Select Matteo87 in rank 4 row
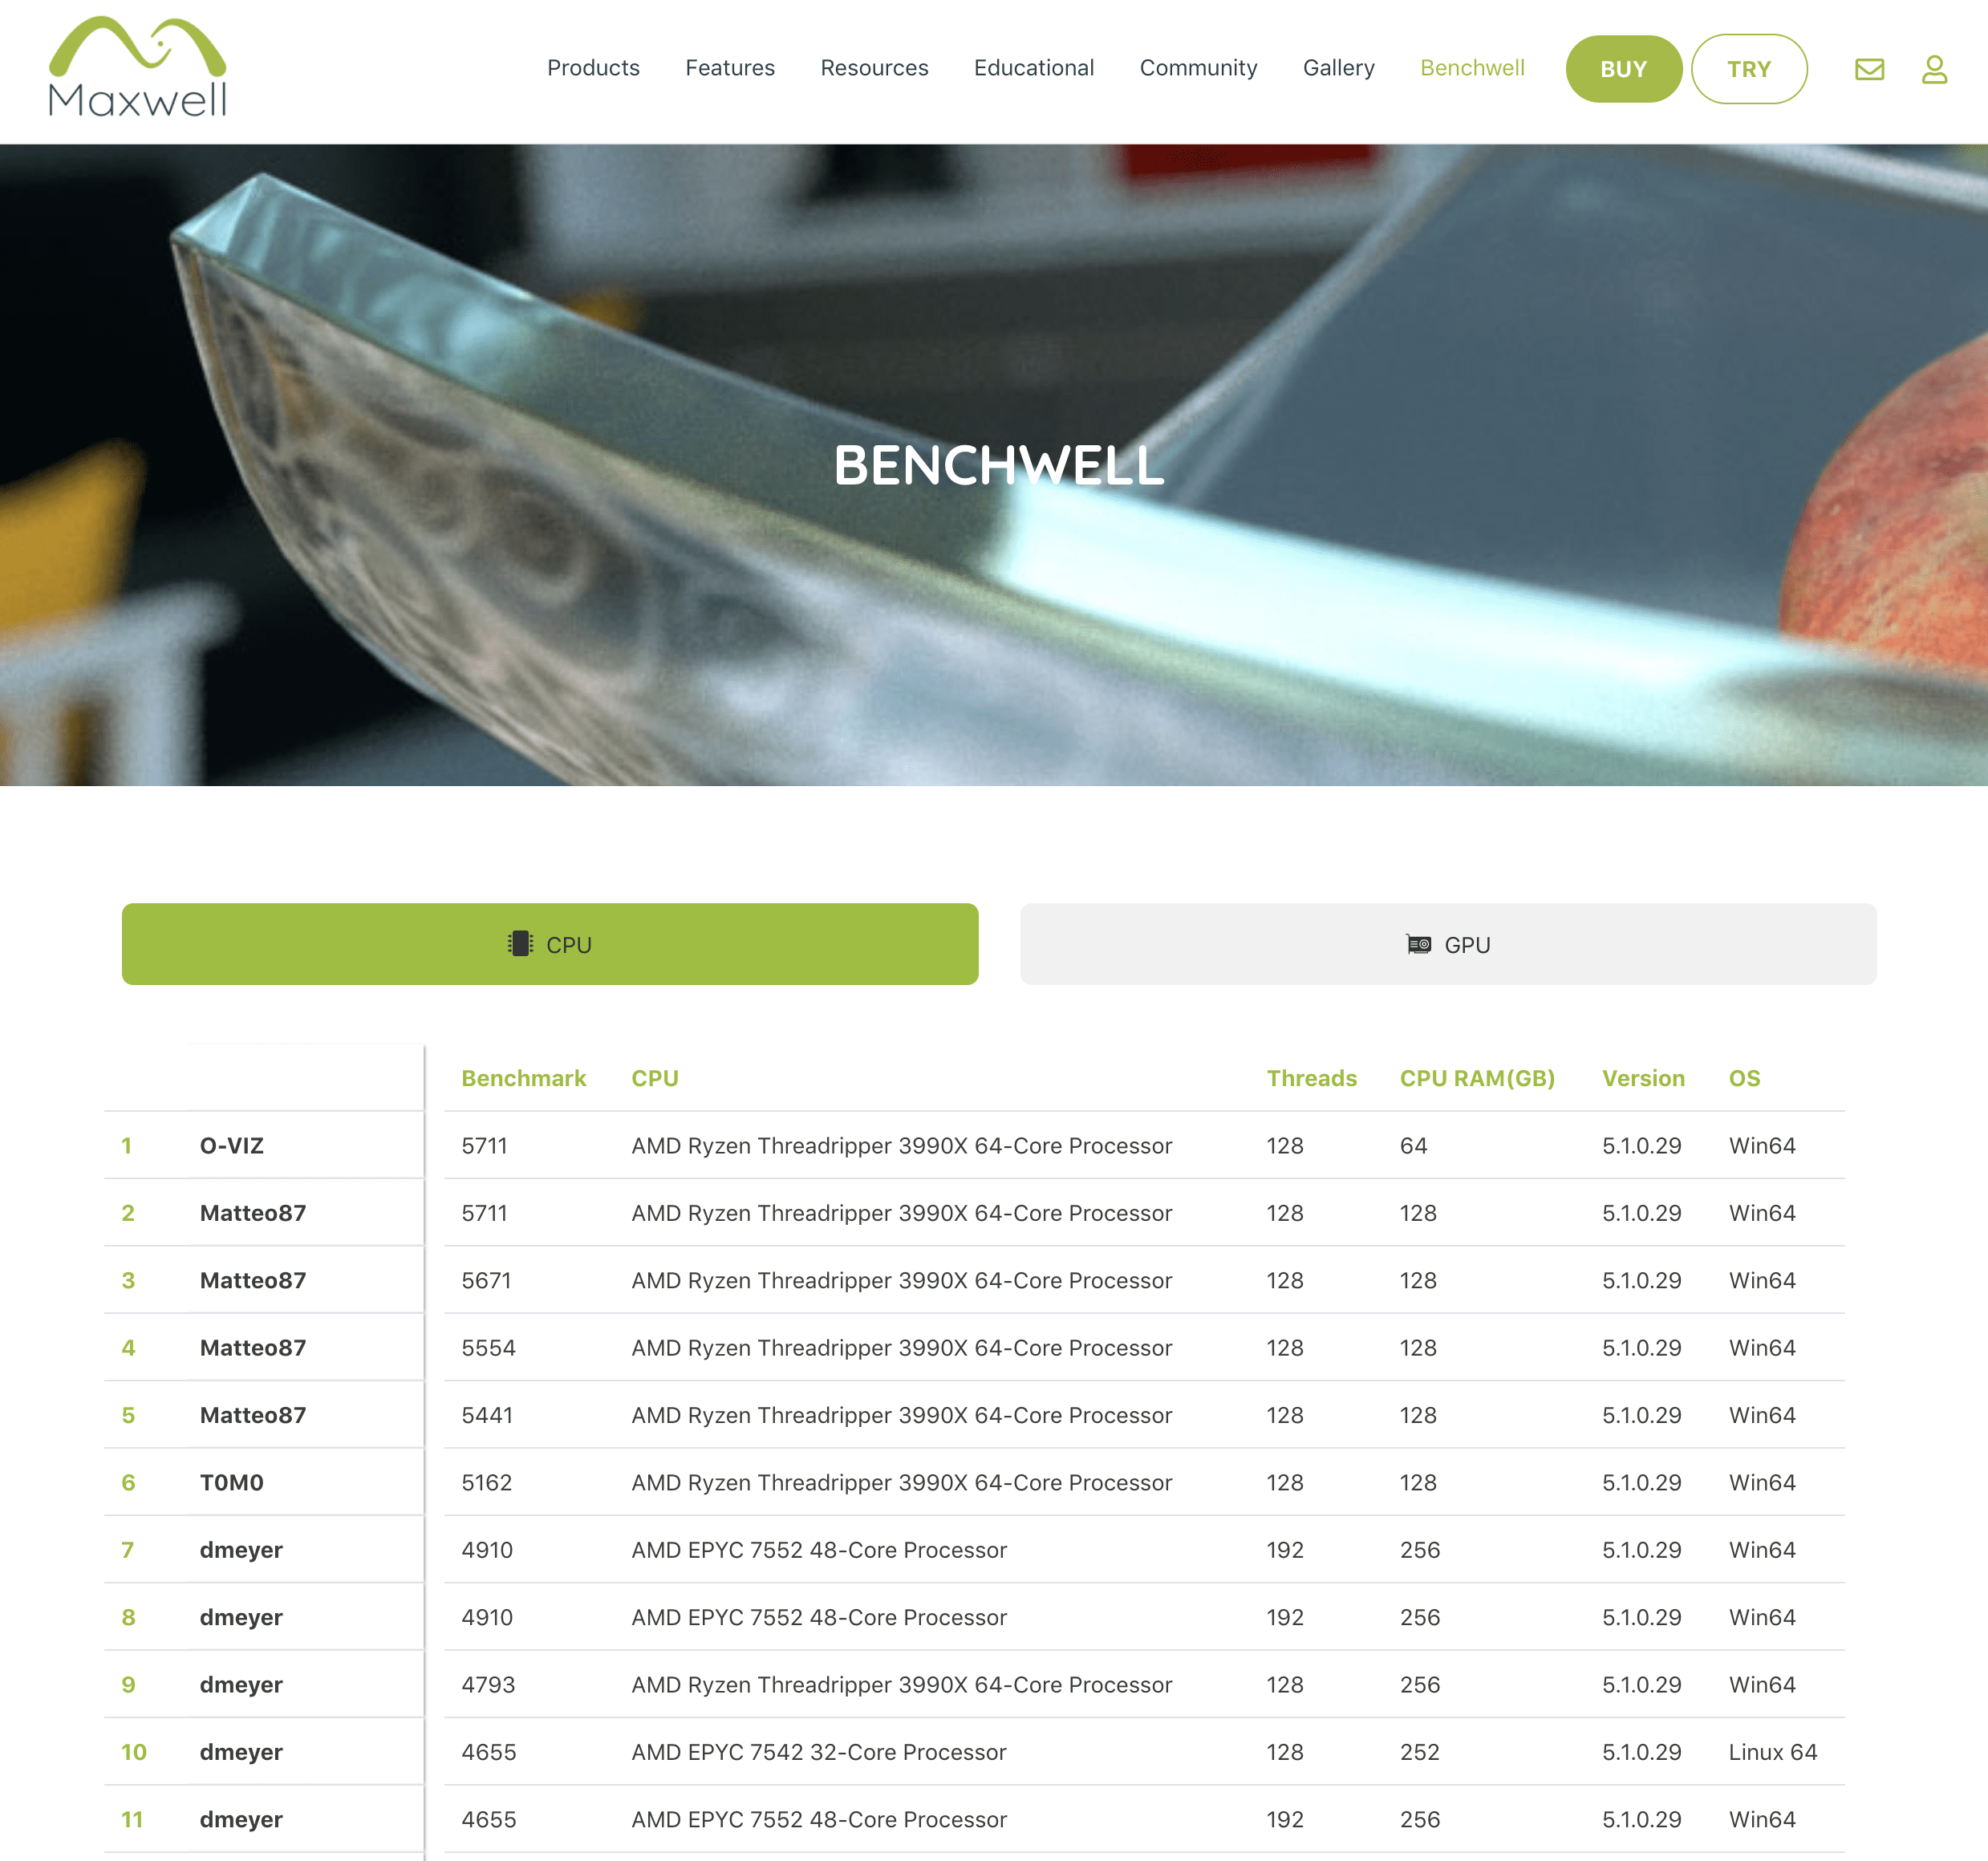Viewport: 1988px width, 1861px height. [253, 1347]
